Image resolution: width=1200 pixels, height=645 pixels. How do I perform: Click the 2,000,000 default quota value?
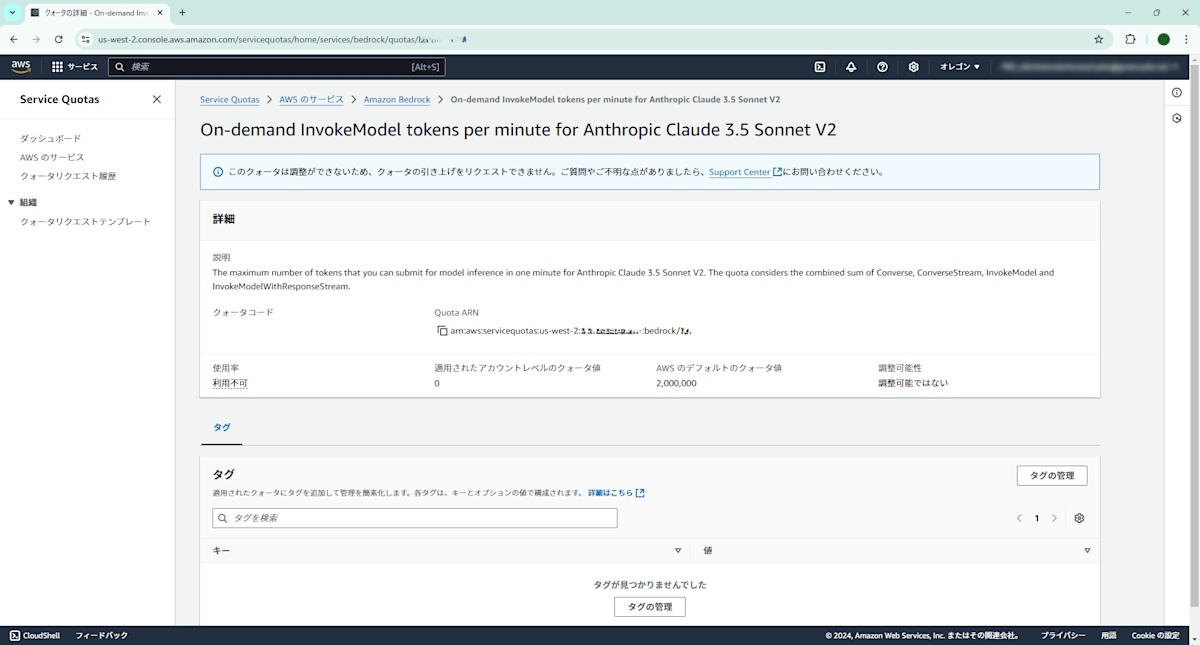click(677, 383)
